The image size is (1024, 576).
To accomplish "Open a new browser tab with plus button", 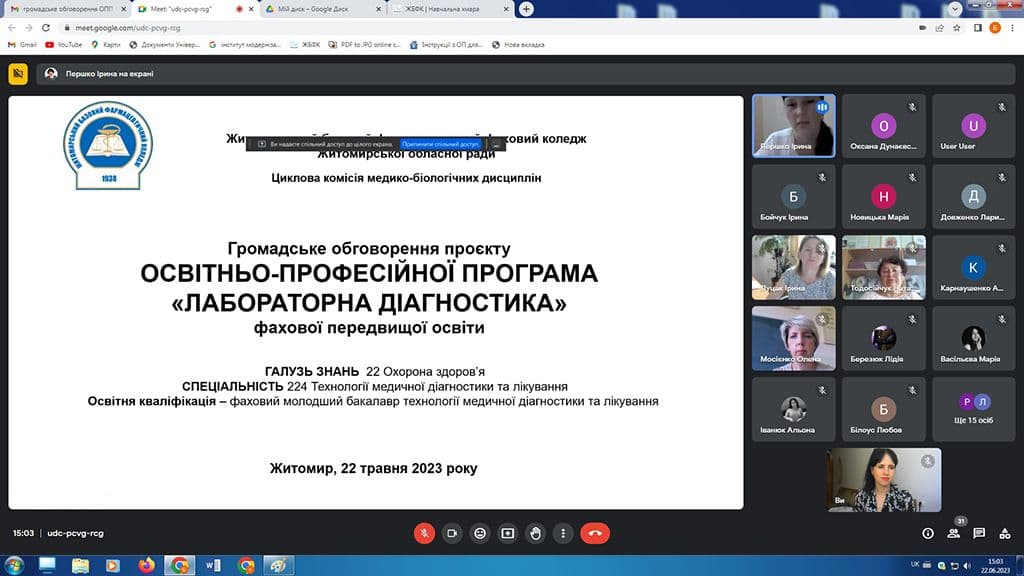I will pos(526,8).
